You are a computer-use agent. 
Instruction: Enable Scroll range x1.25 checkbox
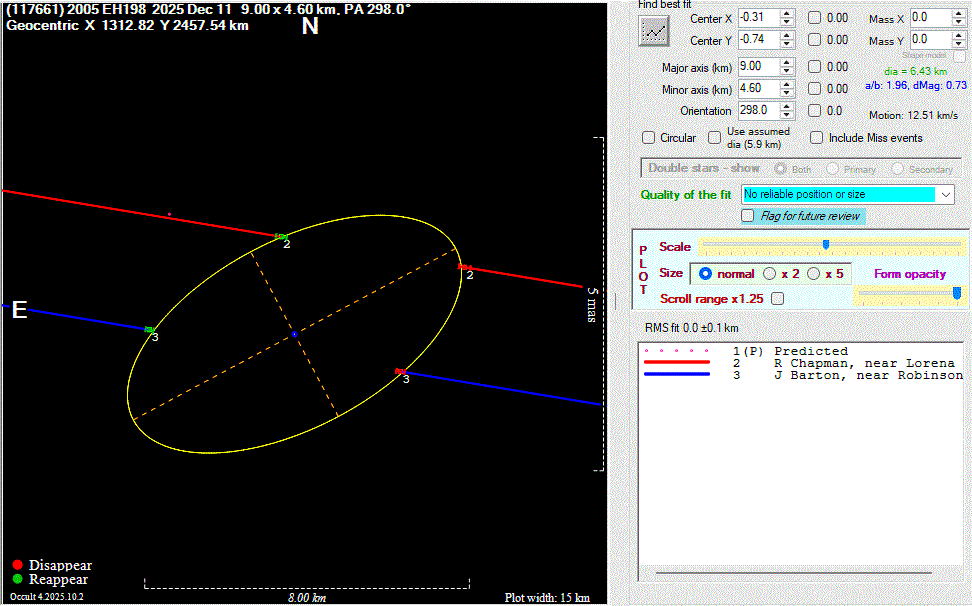[x=778, y=298]
